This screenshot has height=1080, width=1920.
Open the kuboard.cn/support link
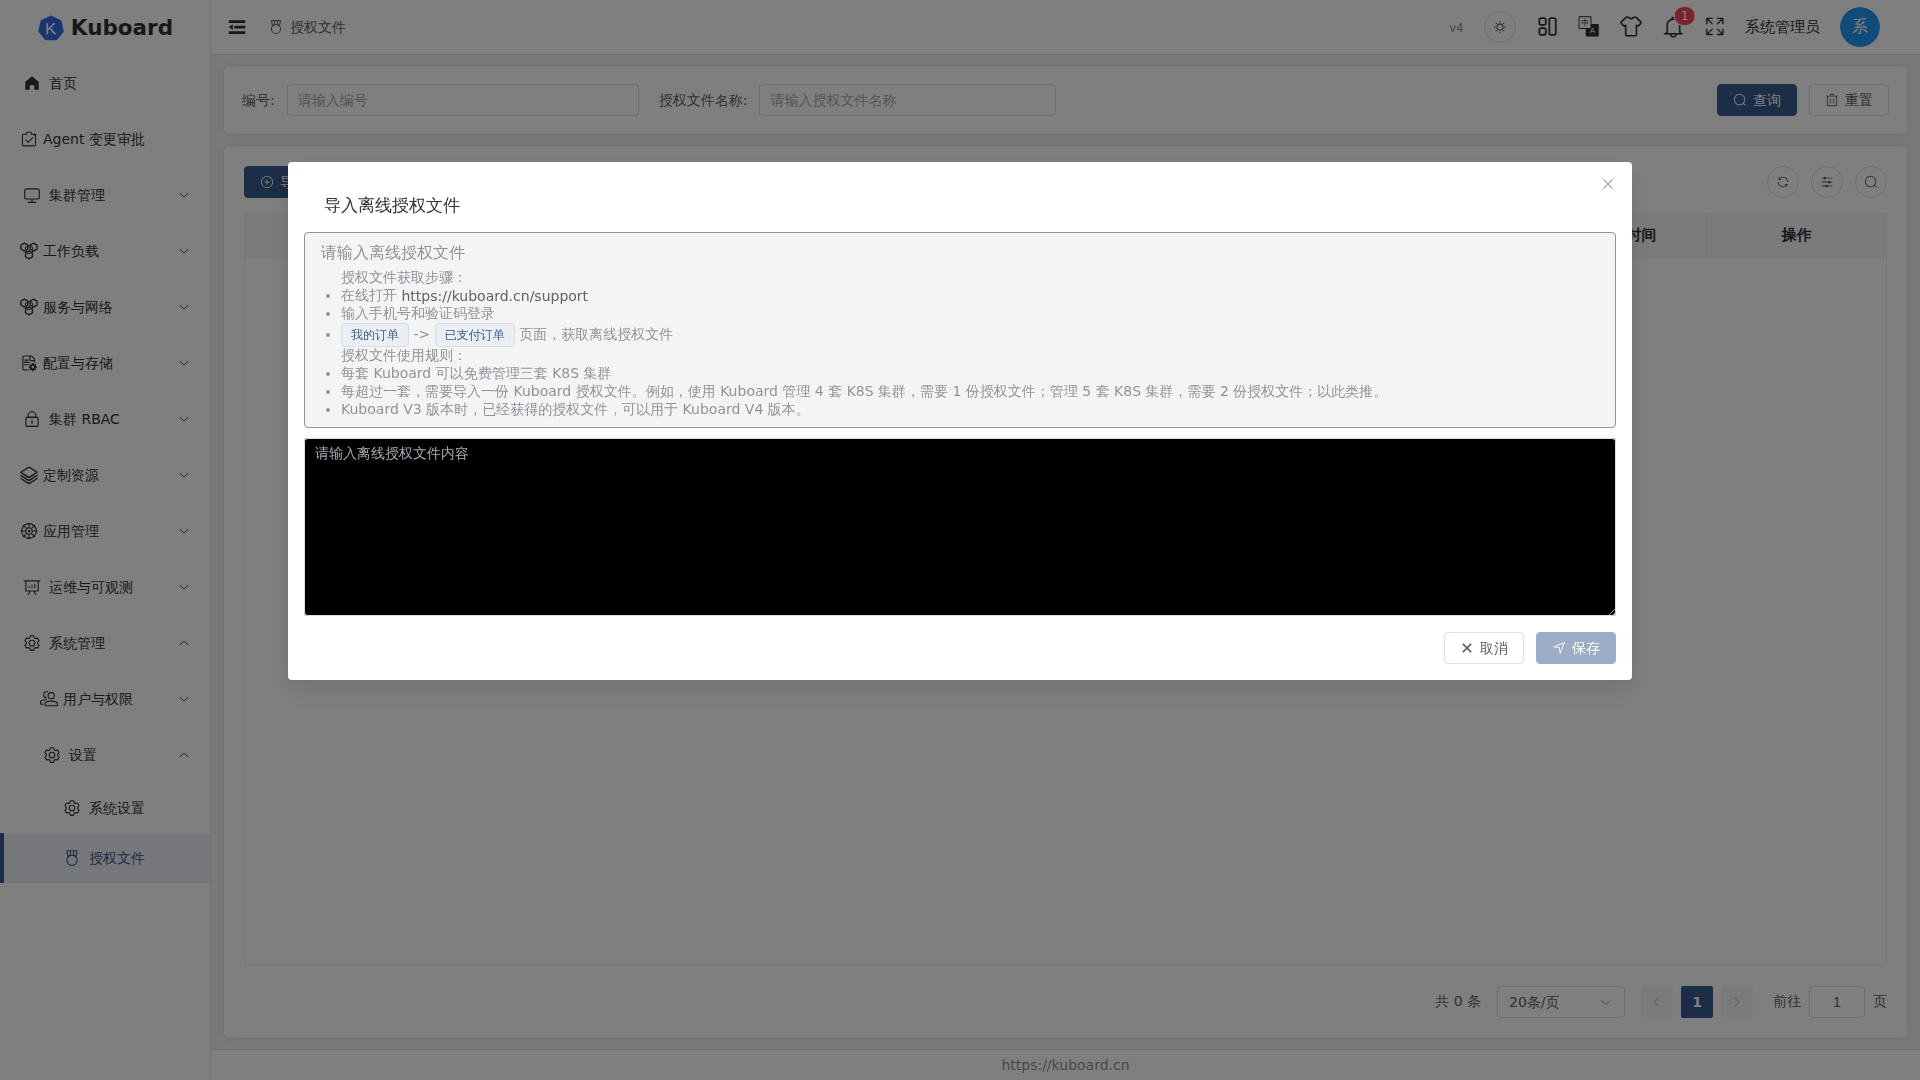coord(494,296)
